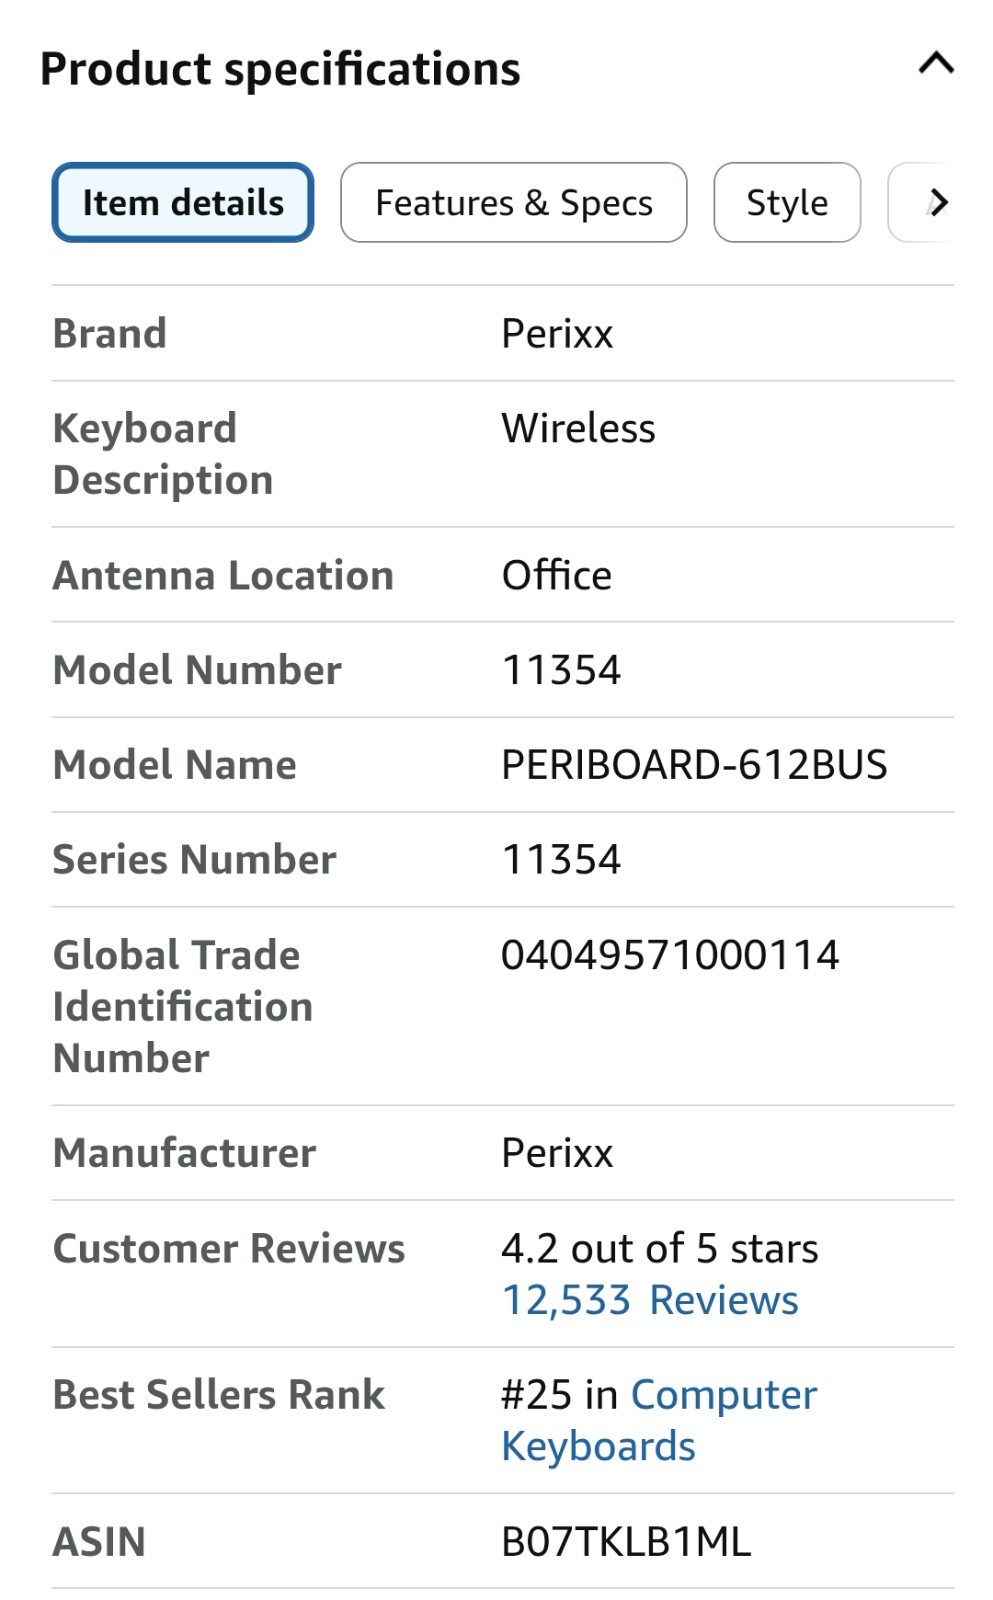Select the Office antenna location value
This screenshot has height=1600, width=993.
pyautogui.click(x=556, y=575)
